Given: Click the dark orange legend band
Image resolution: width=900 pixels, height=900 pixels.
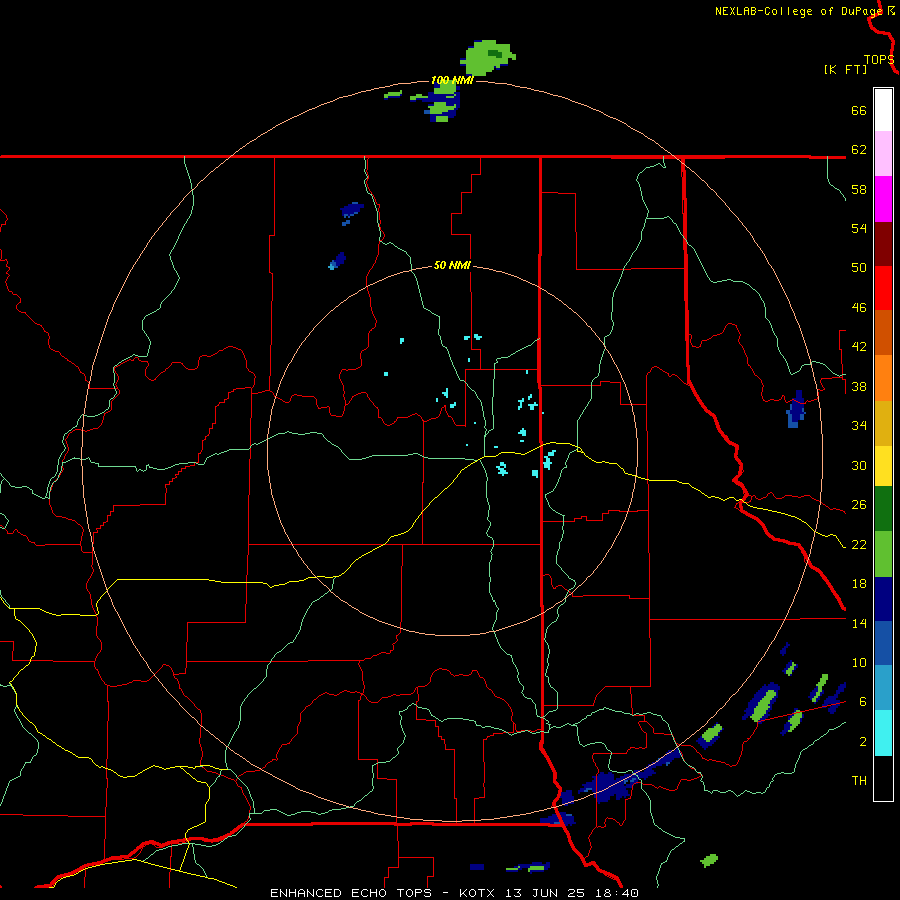Looking at the screenshot, I should coord(883,332).
